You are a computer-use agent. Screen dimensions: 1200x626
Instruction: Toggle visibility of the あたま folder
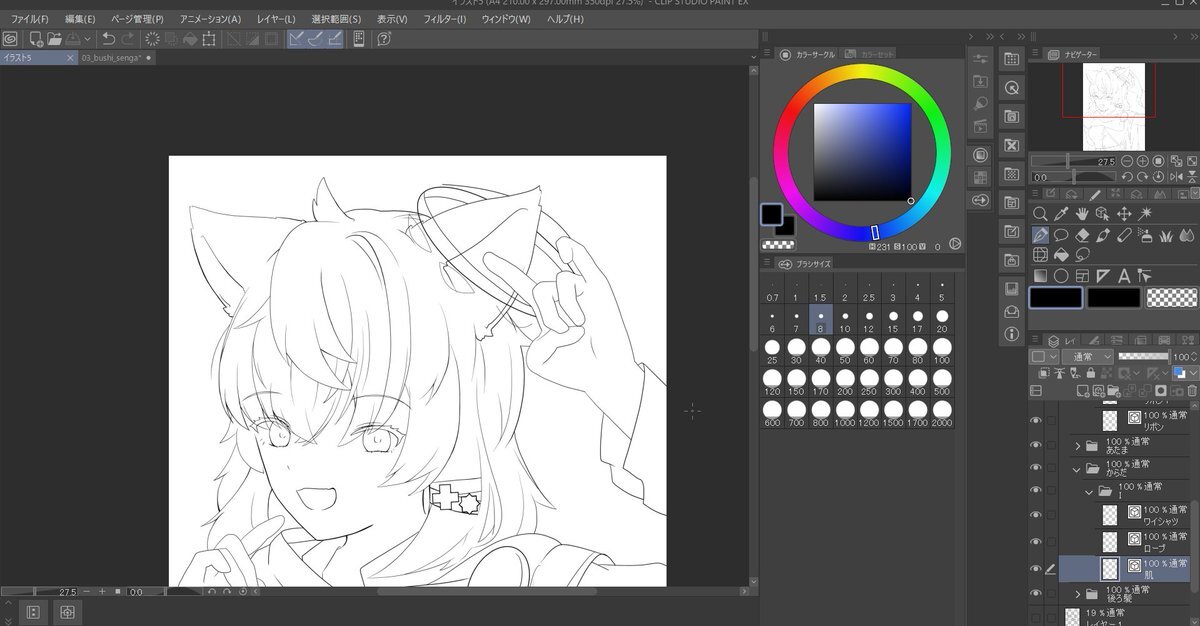pos(1036,446)
